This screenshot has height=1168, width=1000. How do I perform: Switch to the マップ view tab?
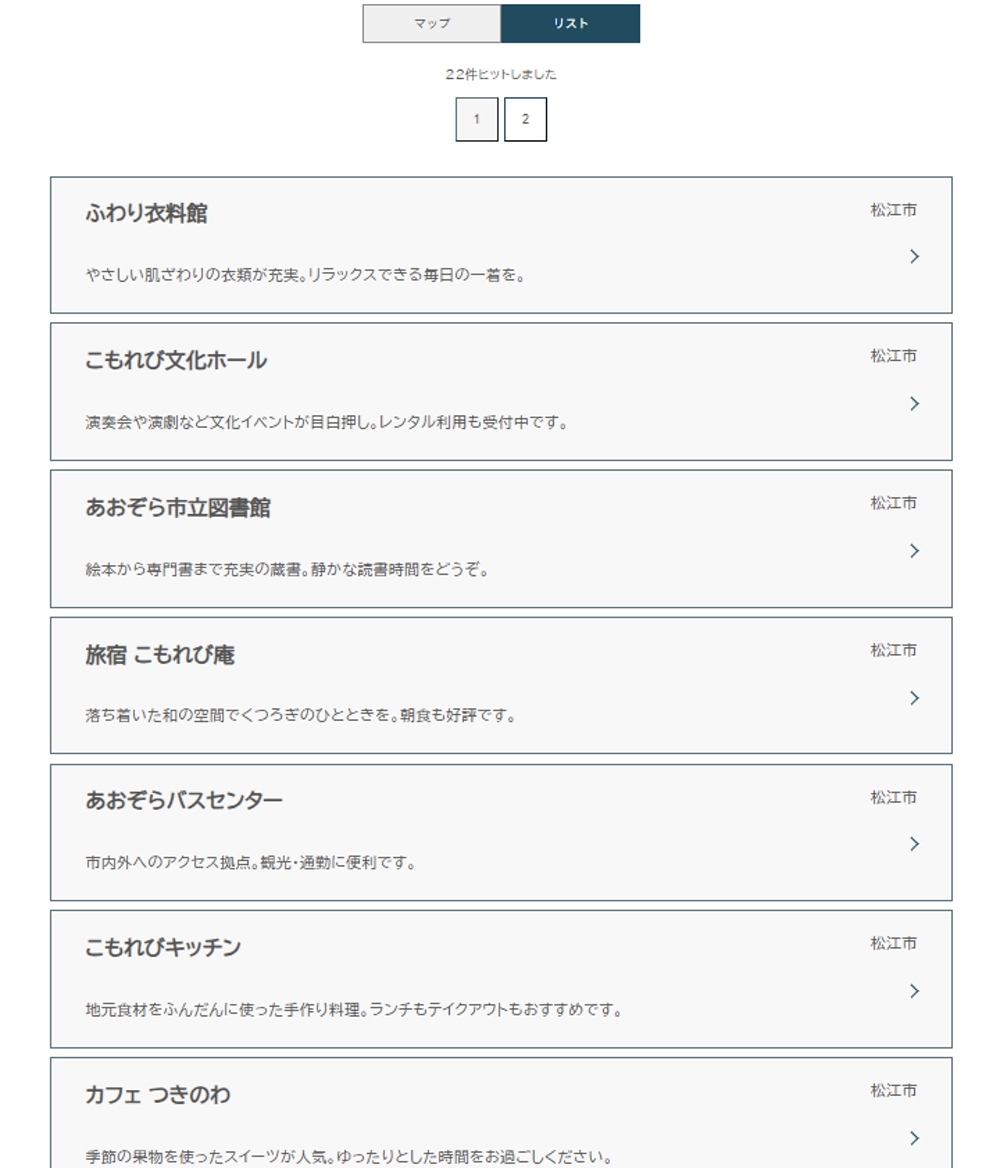(x=431, y=23)
